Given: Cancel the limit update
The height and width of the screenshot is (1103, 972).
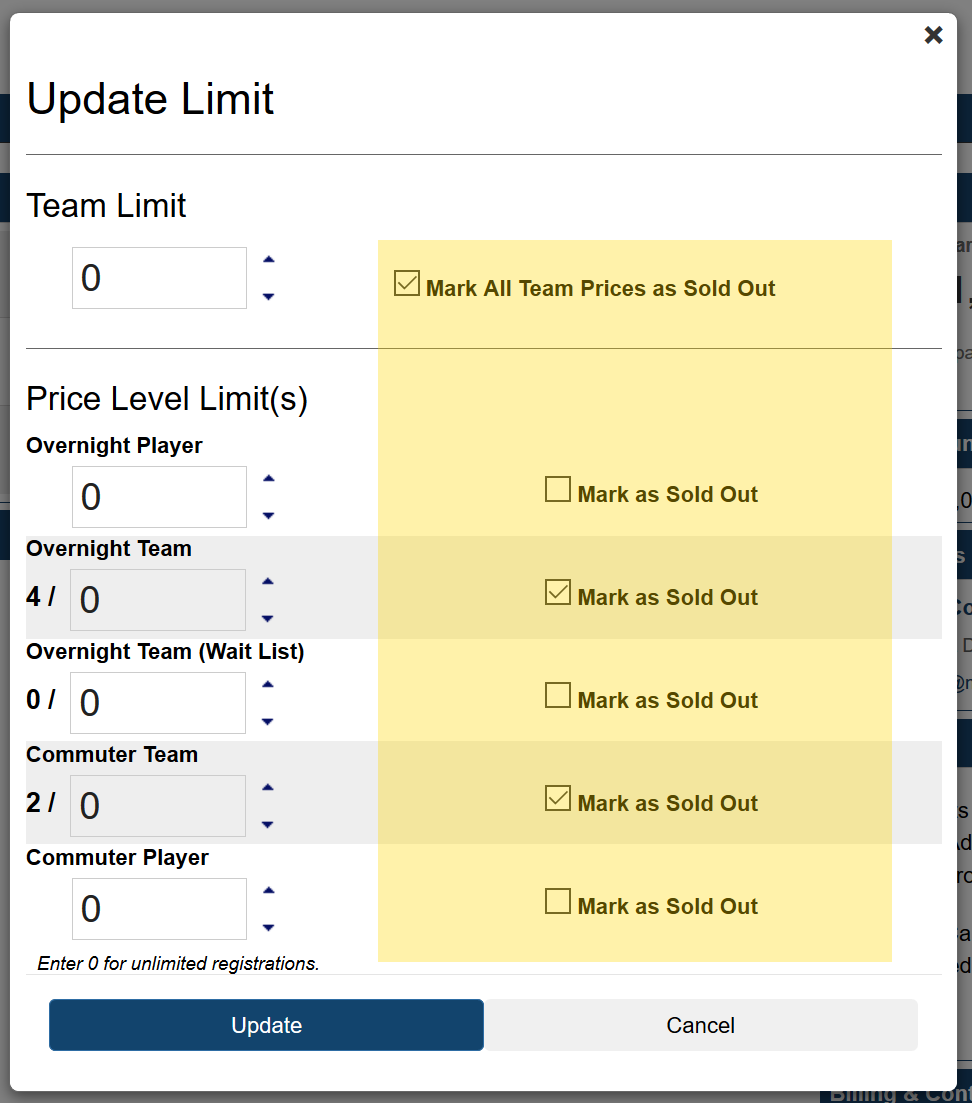Looking at the screenshot, I should tap(700, 1025).
